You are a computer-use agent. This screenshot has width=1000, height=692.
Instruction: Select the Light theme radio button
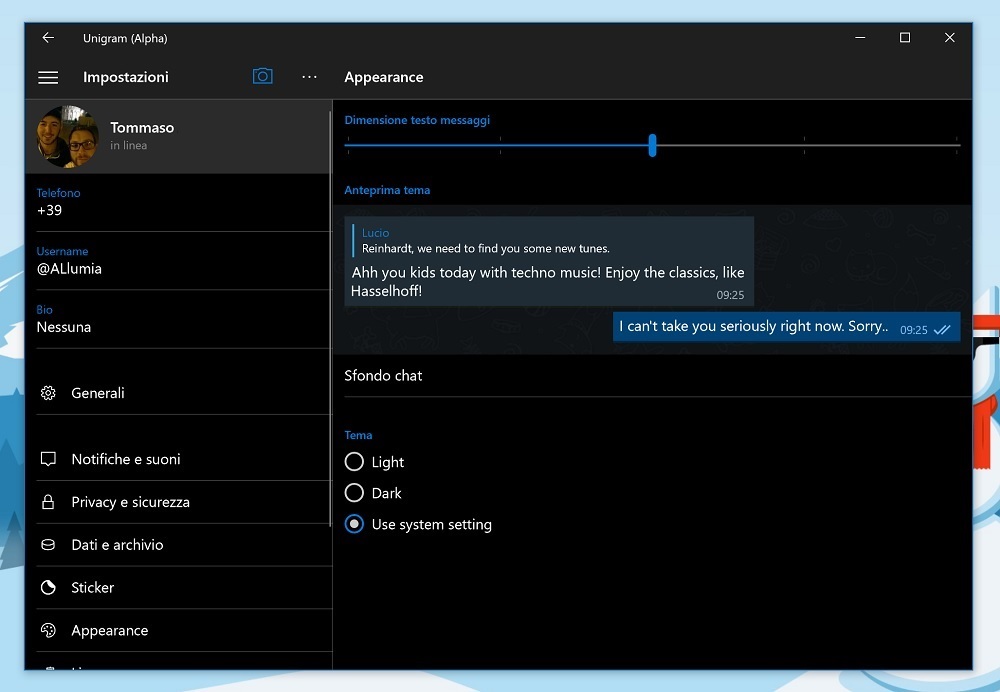click(354, 462)
